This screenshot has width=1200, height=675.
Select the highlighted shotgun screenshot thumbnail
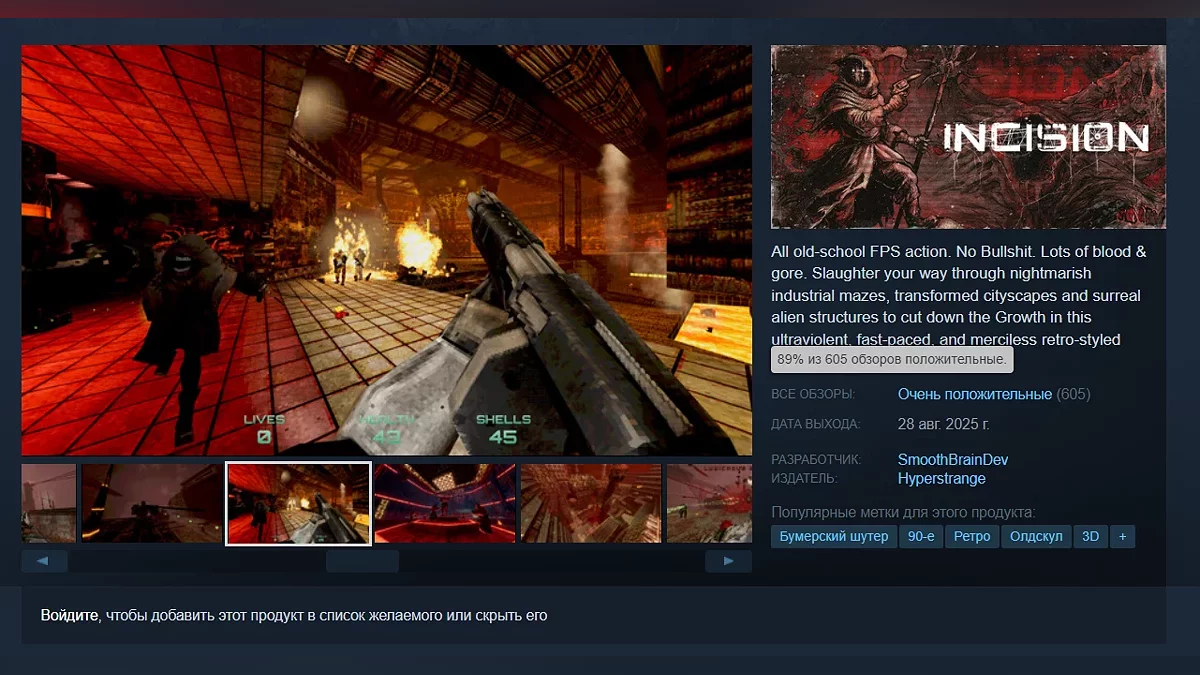coord(298,503)
